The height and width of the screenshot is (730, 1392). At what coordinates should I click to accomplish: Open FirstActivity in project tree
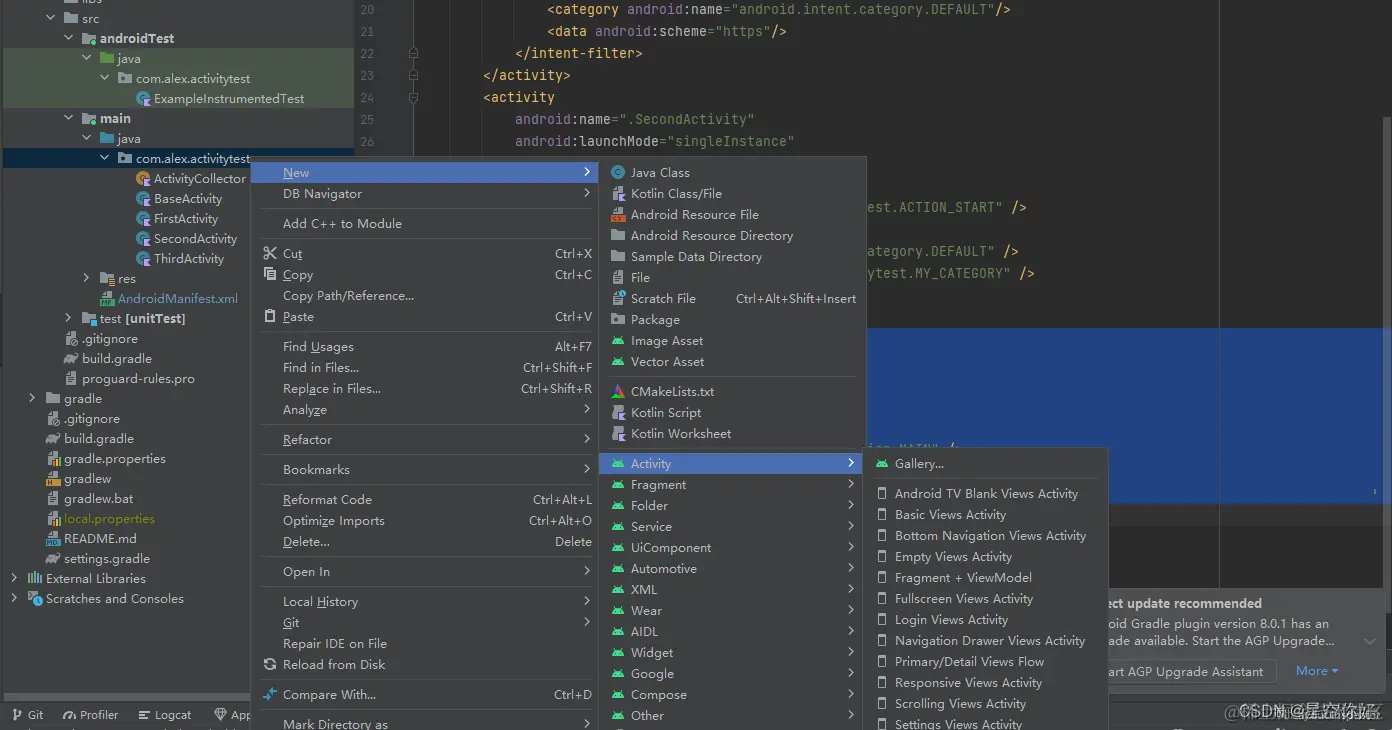coord(186,219)
